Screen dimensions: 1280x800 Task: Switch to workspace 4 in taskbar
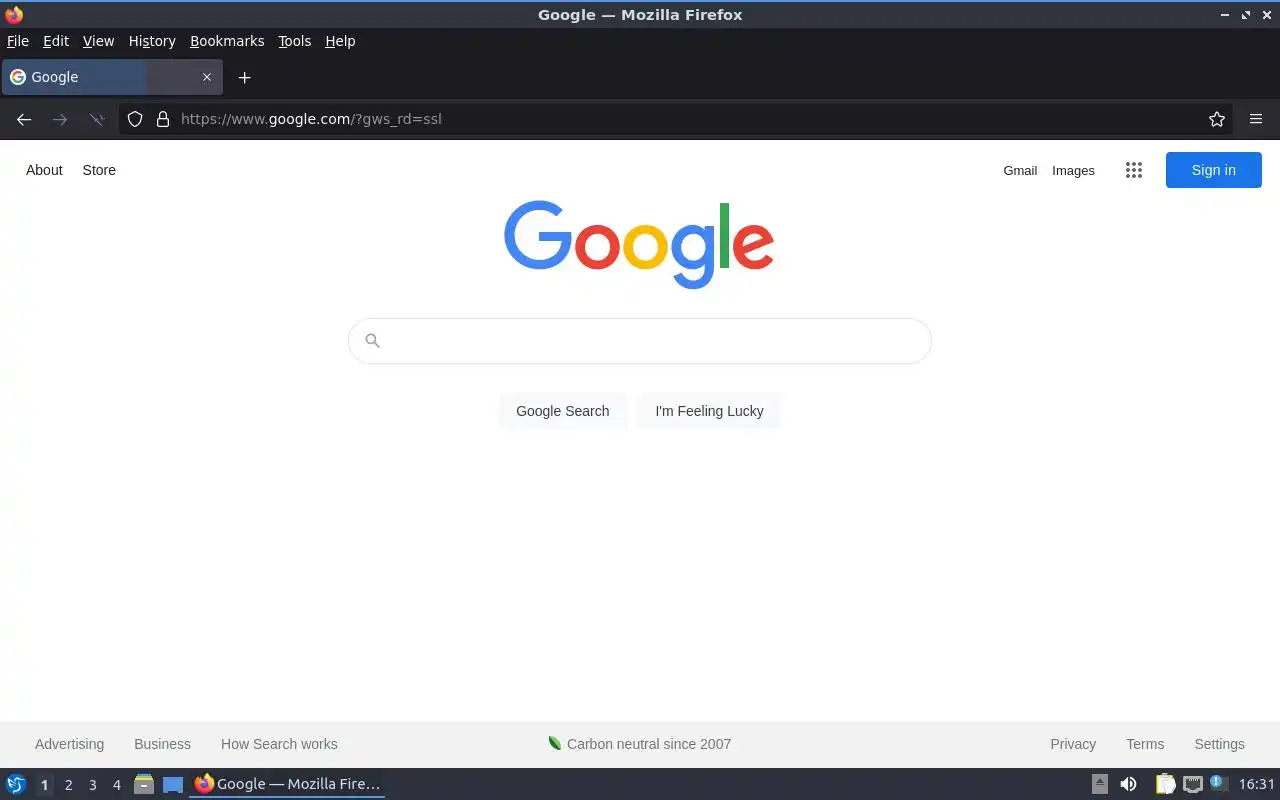(x=116, y=785)
